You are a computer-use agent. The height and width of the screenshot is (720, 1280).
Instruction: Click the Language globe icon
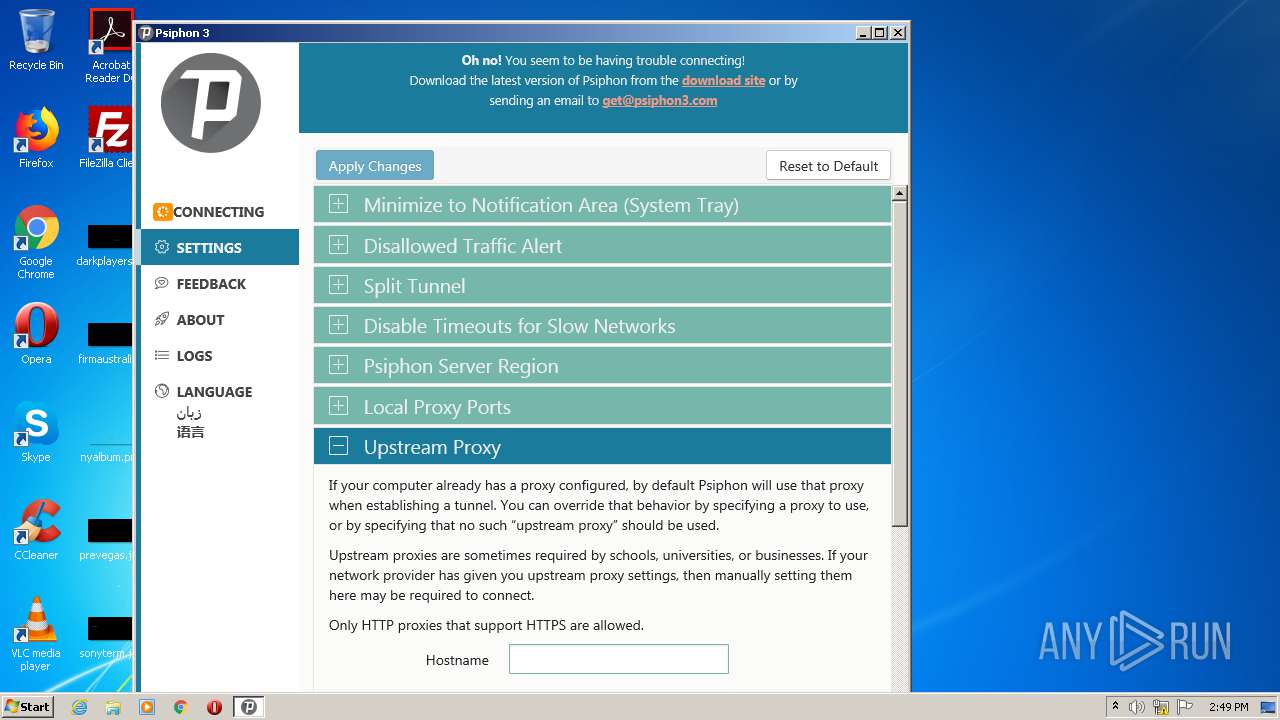coord(162,392)
